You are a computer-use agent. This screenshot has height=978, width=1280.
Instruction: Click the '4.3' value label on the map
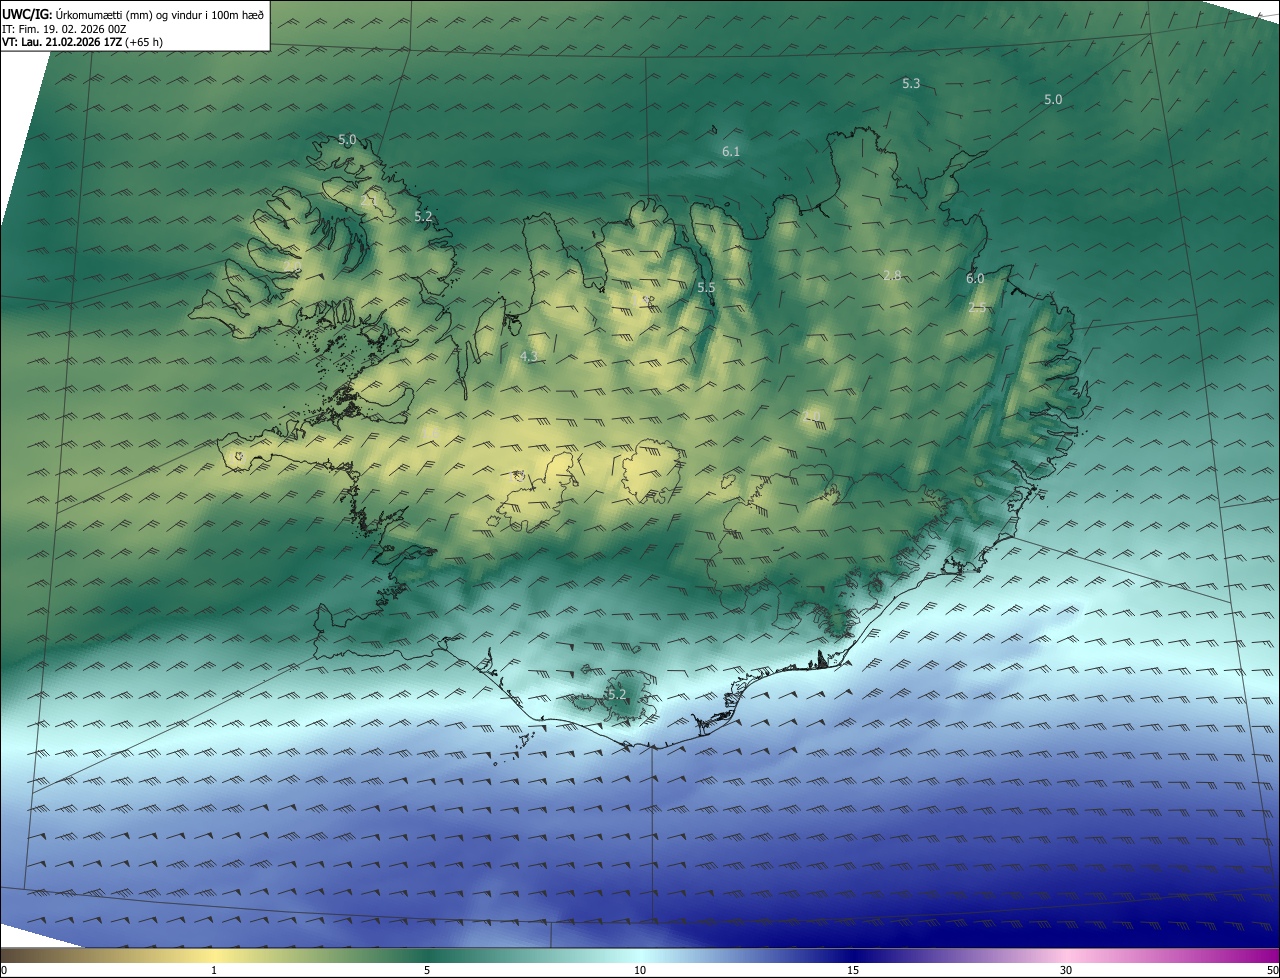[x=529, y=356]
